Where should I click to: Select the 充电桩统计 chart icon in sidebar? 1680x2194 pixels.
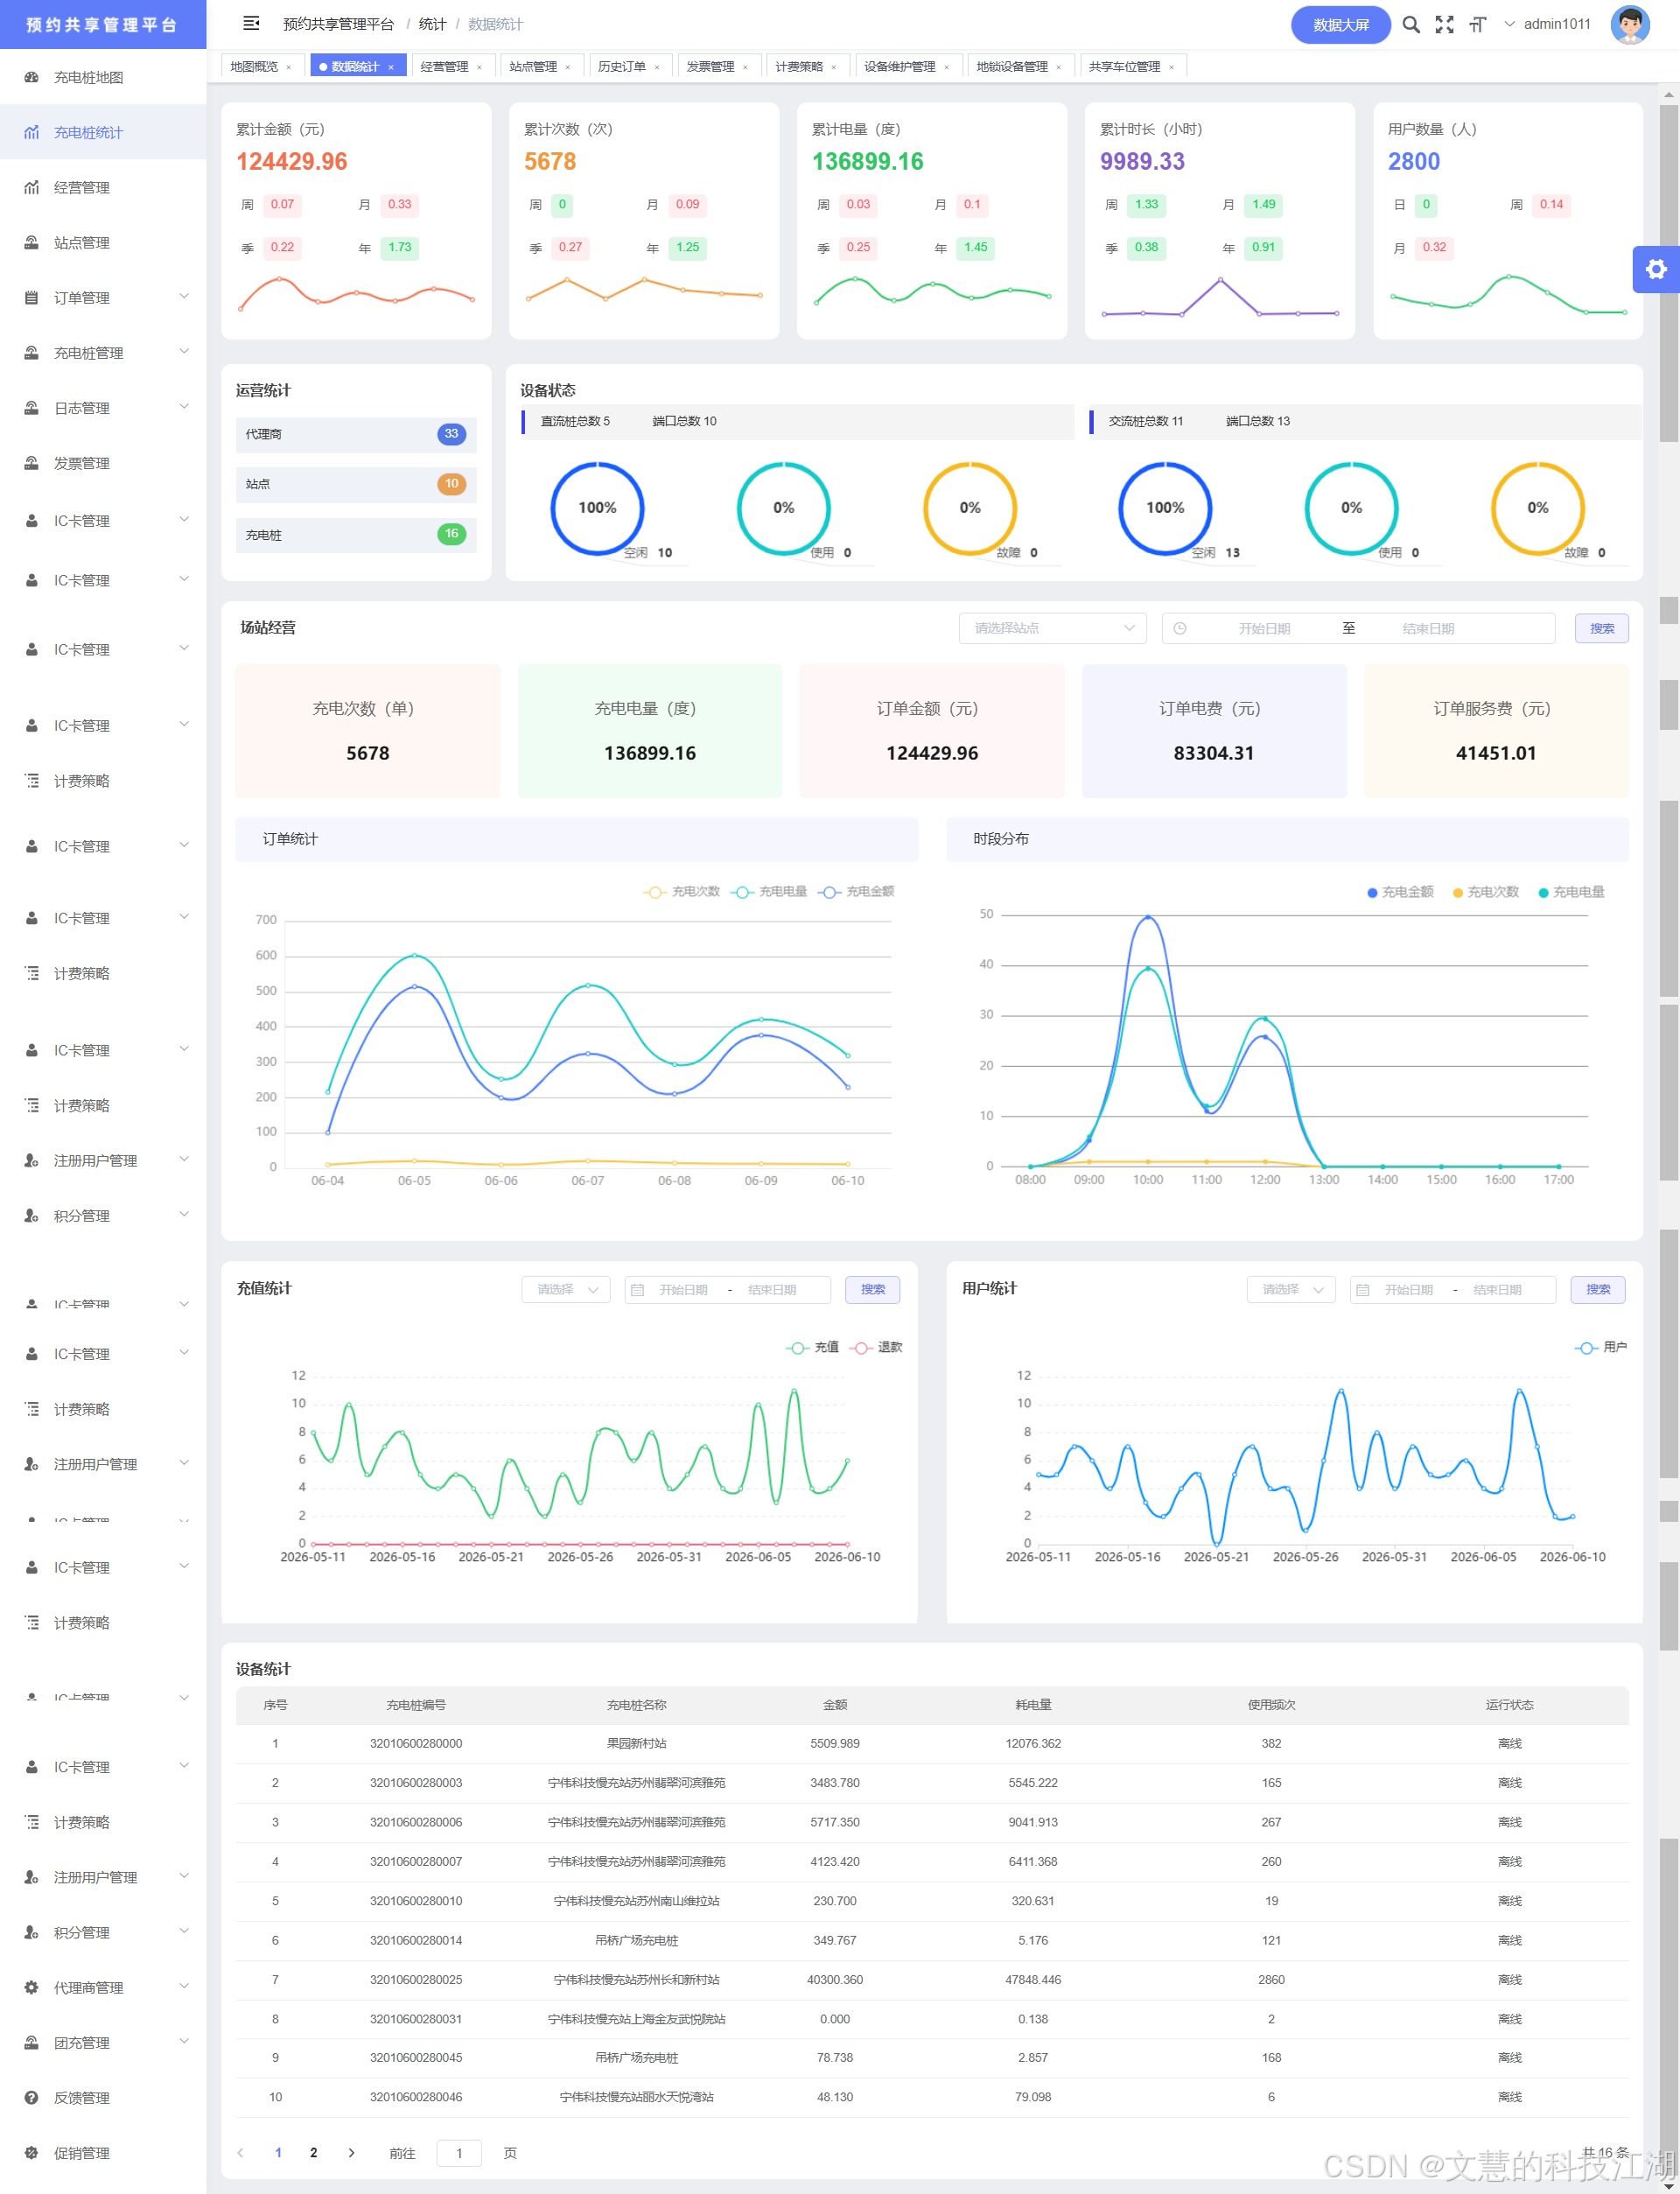tap(32, 132)
